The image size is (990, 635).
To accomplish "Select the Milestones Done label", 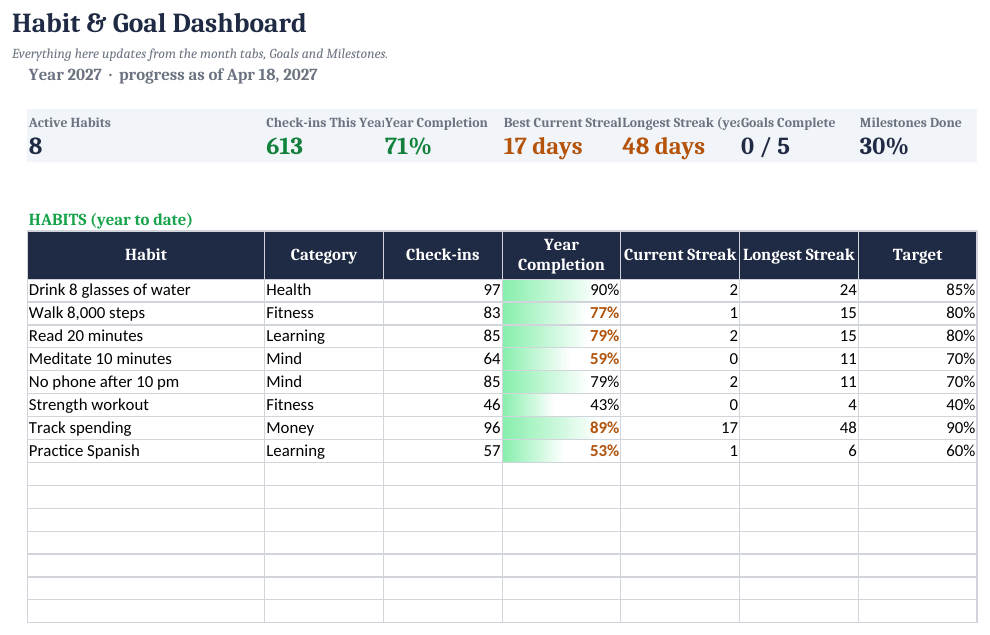I will tap(910, 122).
